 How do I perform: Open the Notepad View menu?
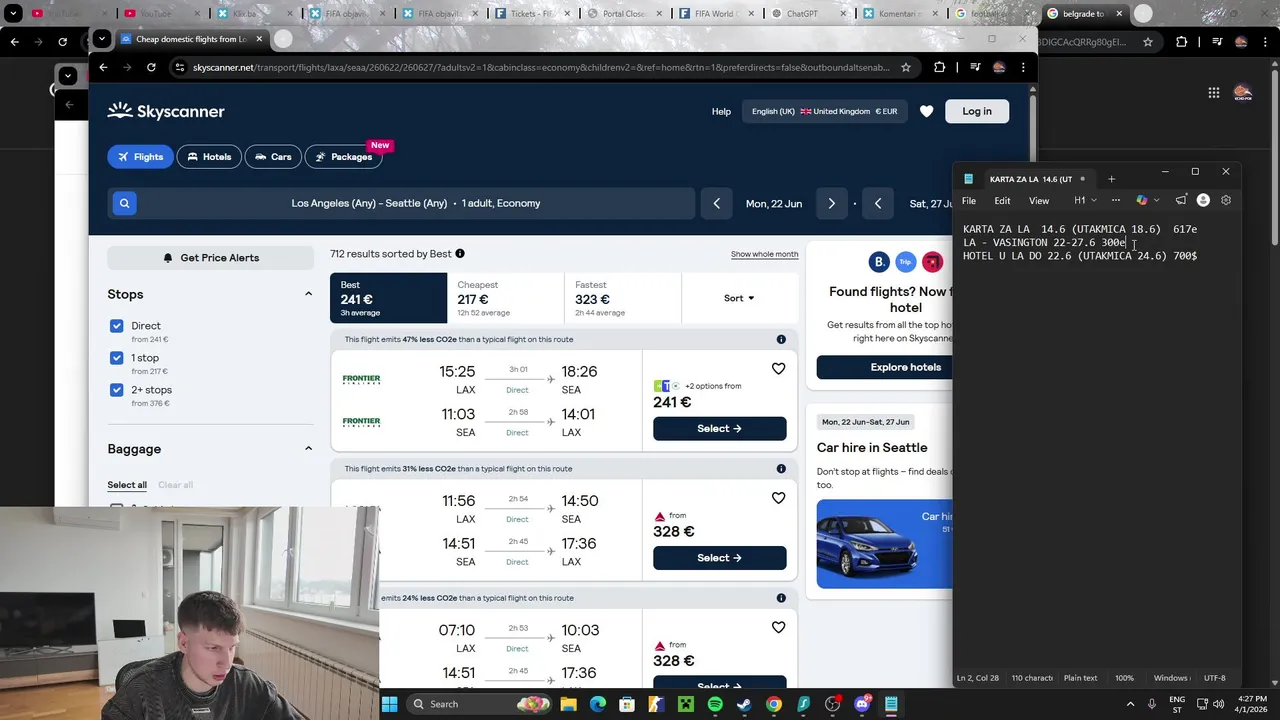(x=1039, y=201)
